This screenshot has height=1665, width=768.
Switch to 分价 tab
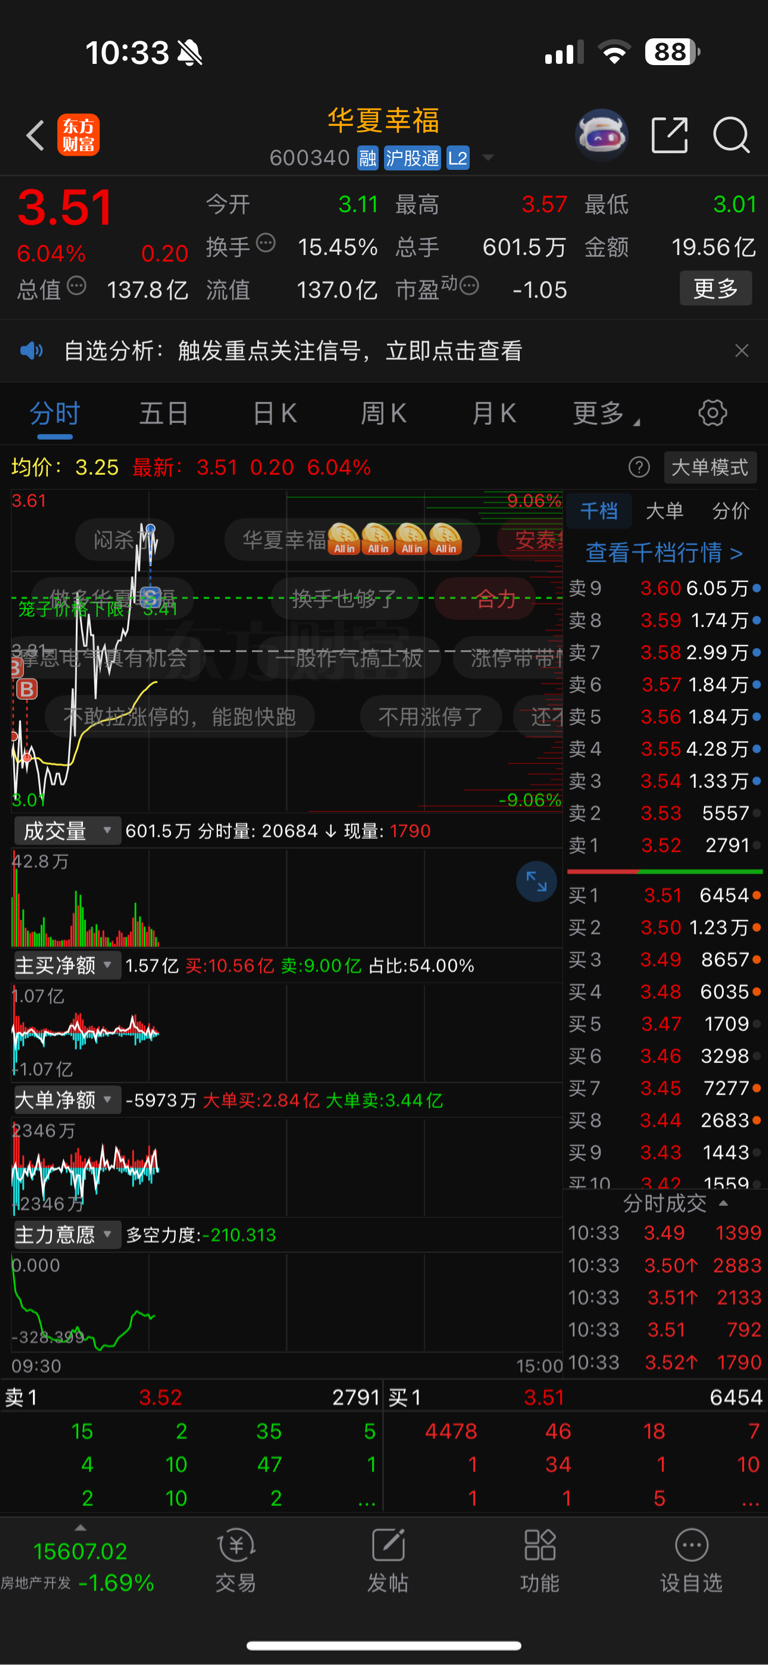pos(731,511)
